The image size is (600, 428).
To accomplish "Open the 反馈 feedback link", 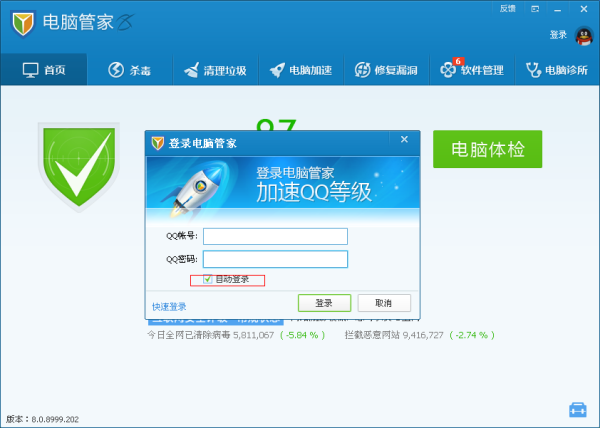I will (x=508, y=8).
